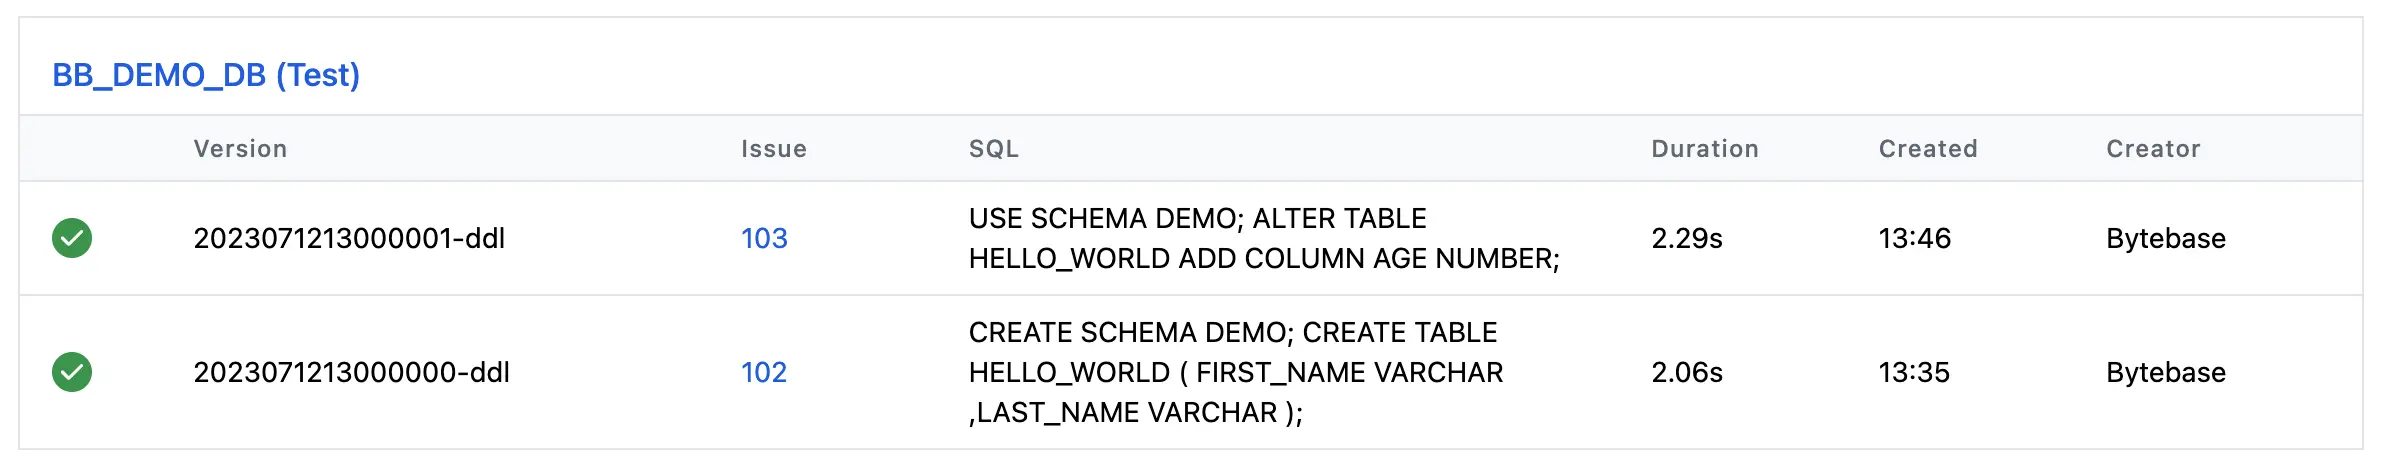Click the SQL column header
This screenshot has height=462, width=2384.
(993, 149)
